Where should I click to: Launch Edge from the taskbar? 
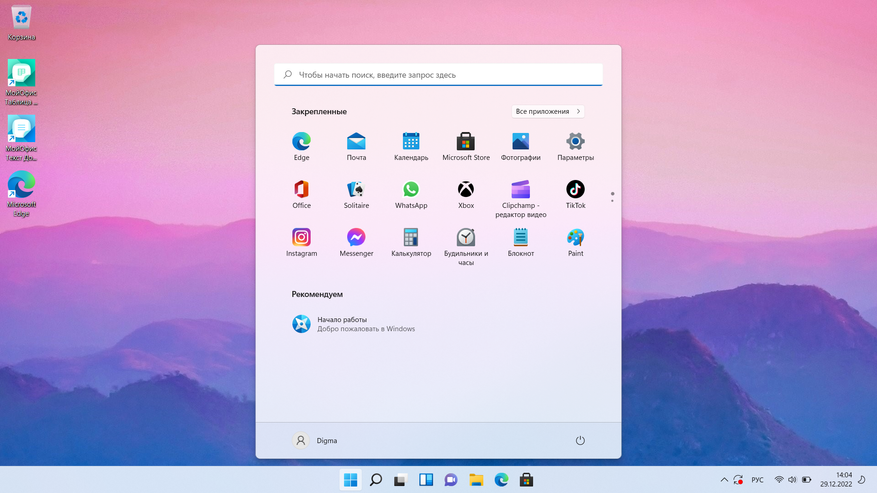pyautogui.click(x=501, y=480)
